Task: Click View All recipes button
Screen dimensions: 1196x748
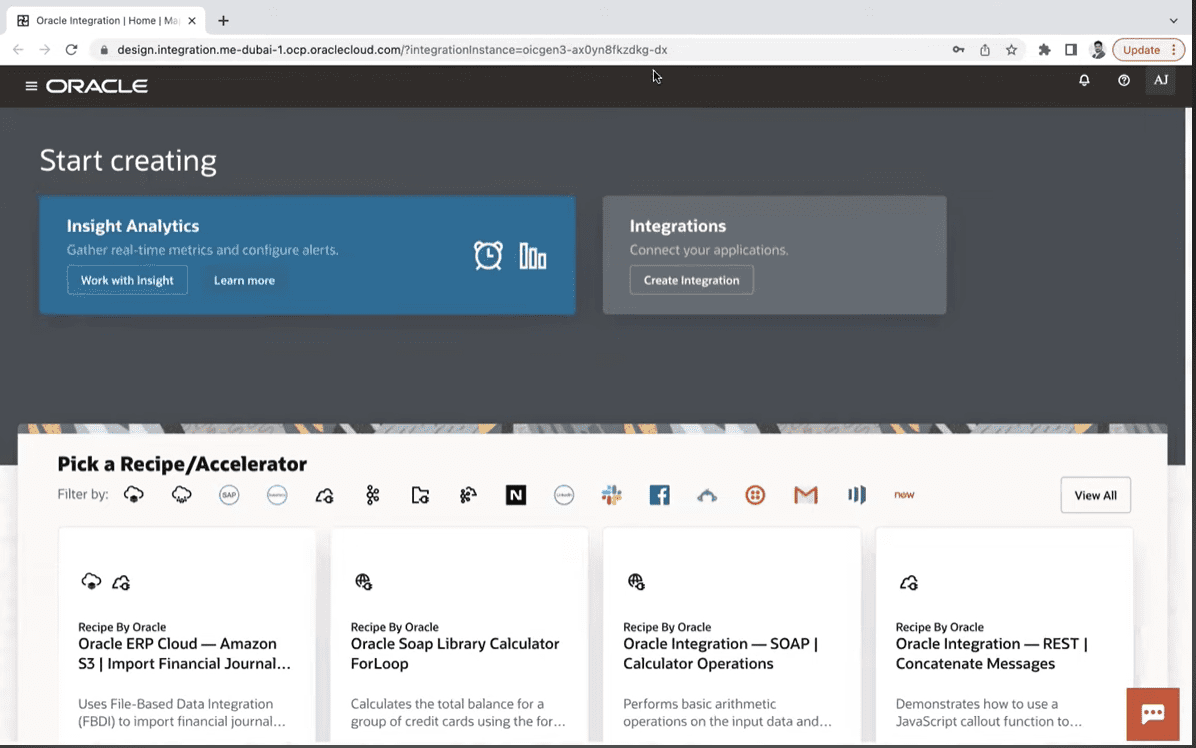Action: pyautogui.click(x=1095, y=495)
